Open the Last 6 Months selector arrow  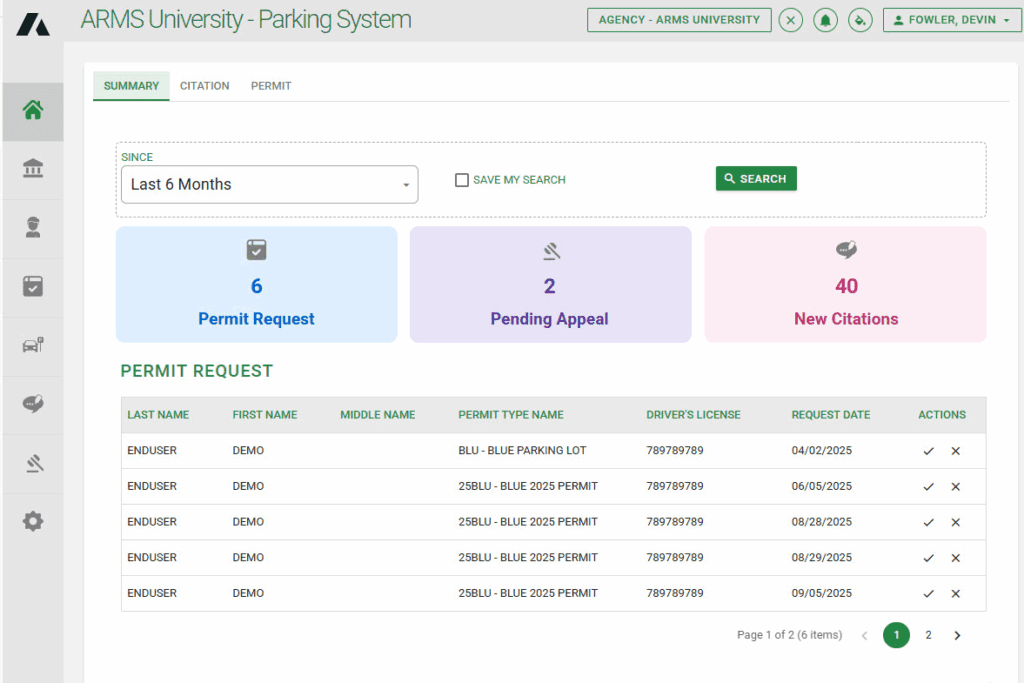[405, 185]
